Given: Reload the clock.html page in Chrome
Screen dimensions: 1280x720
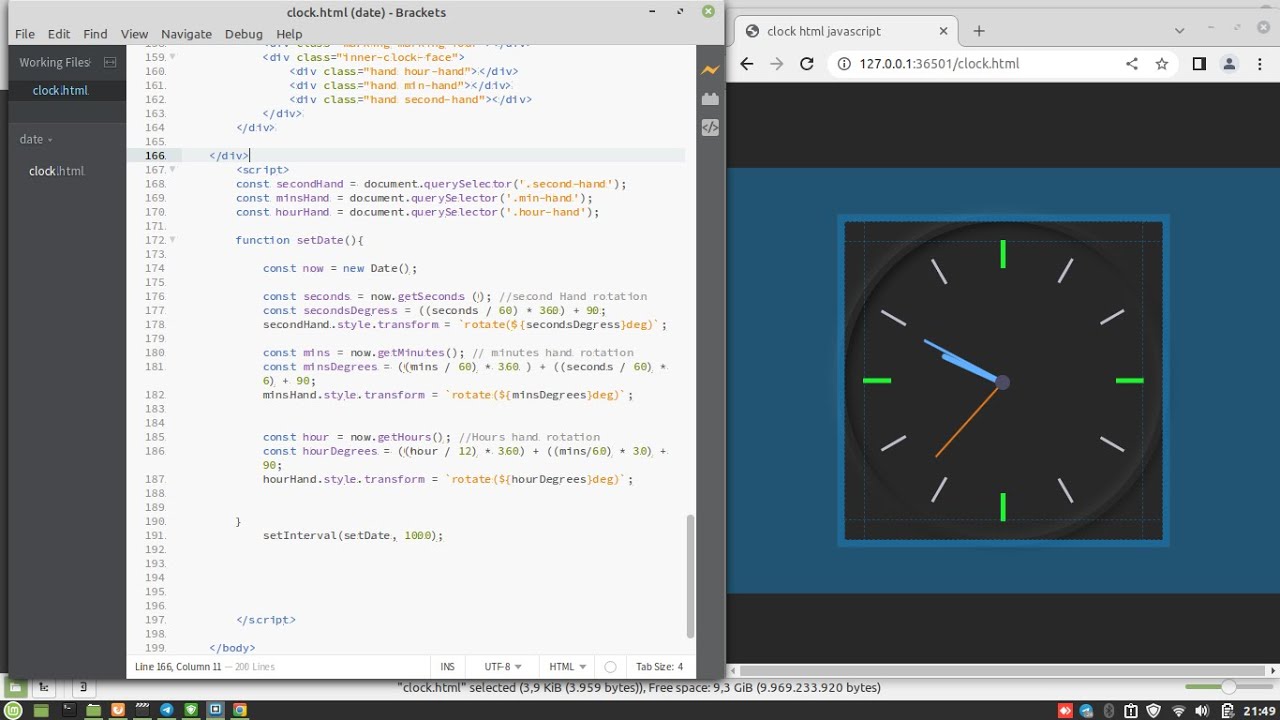Looking at the screenshot, I should 807,64.
